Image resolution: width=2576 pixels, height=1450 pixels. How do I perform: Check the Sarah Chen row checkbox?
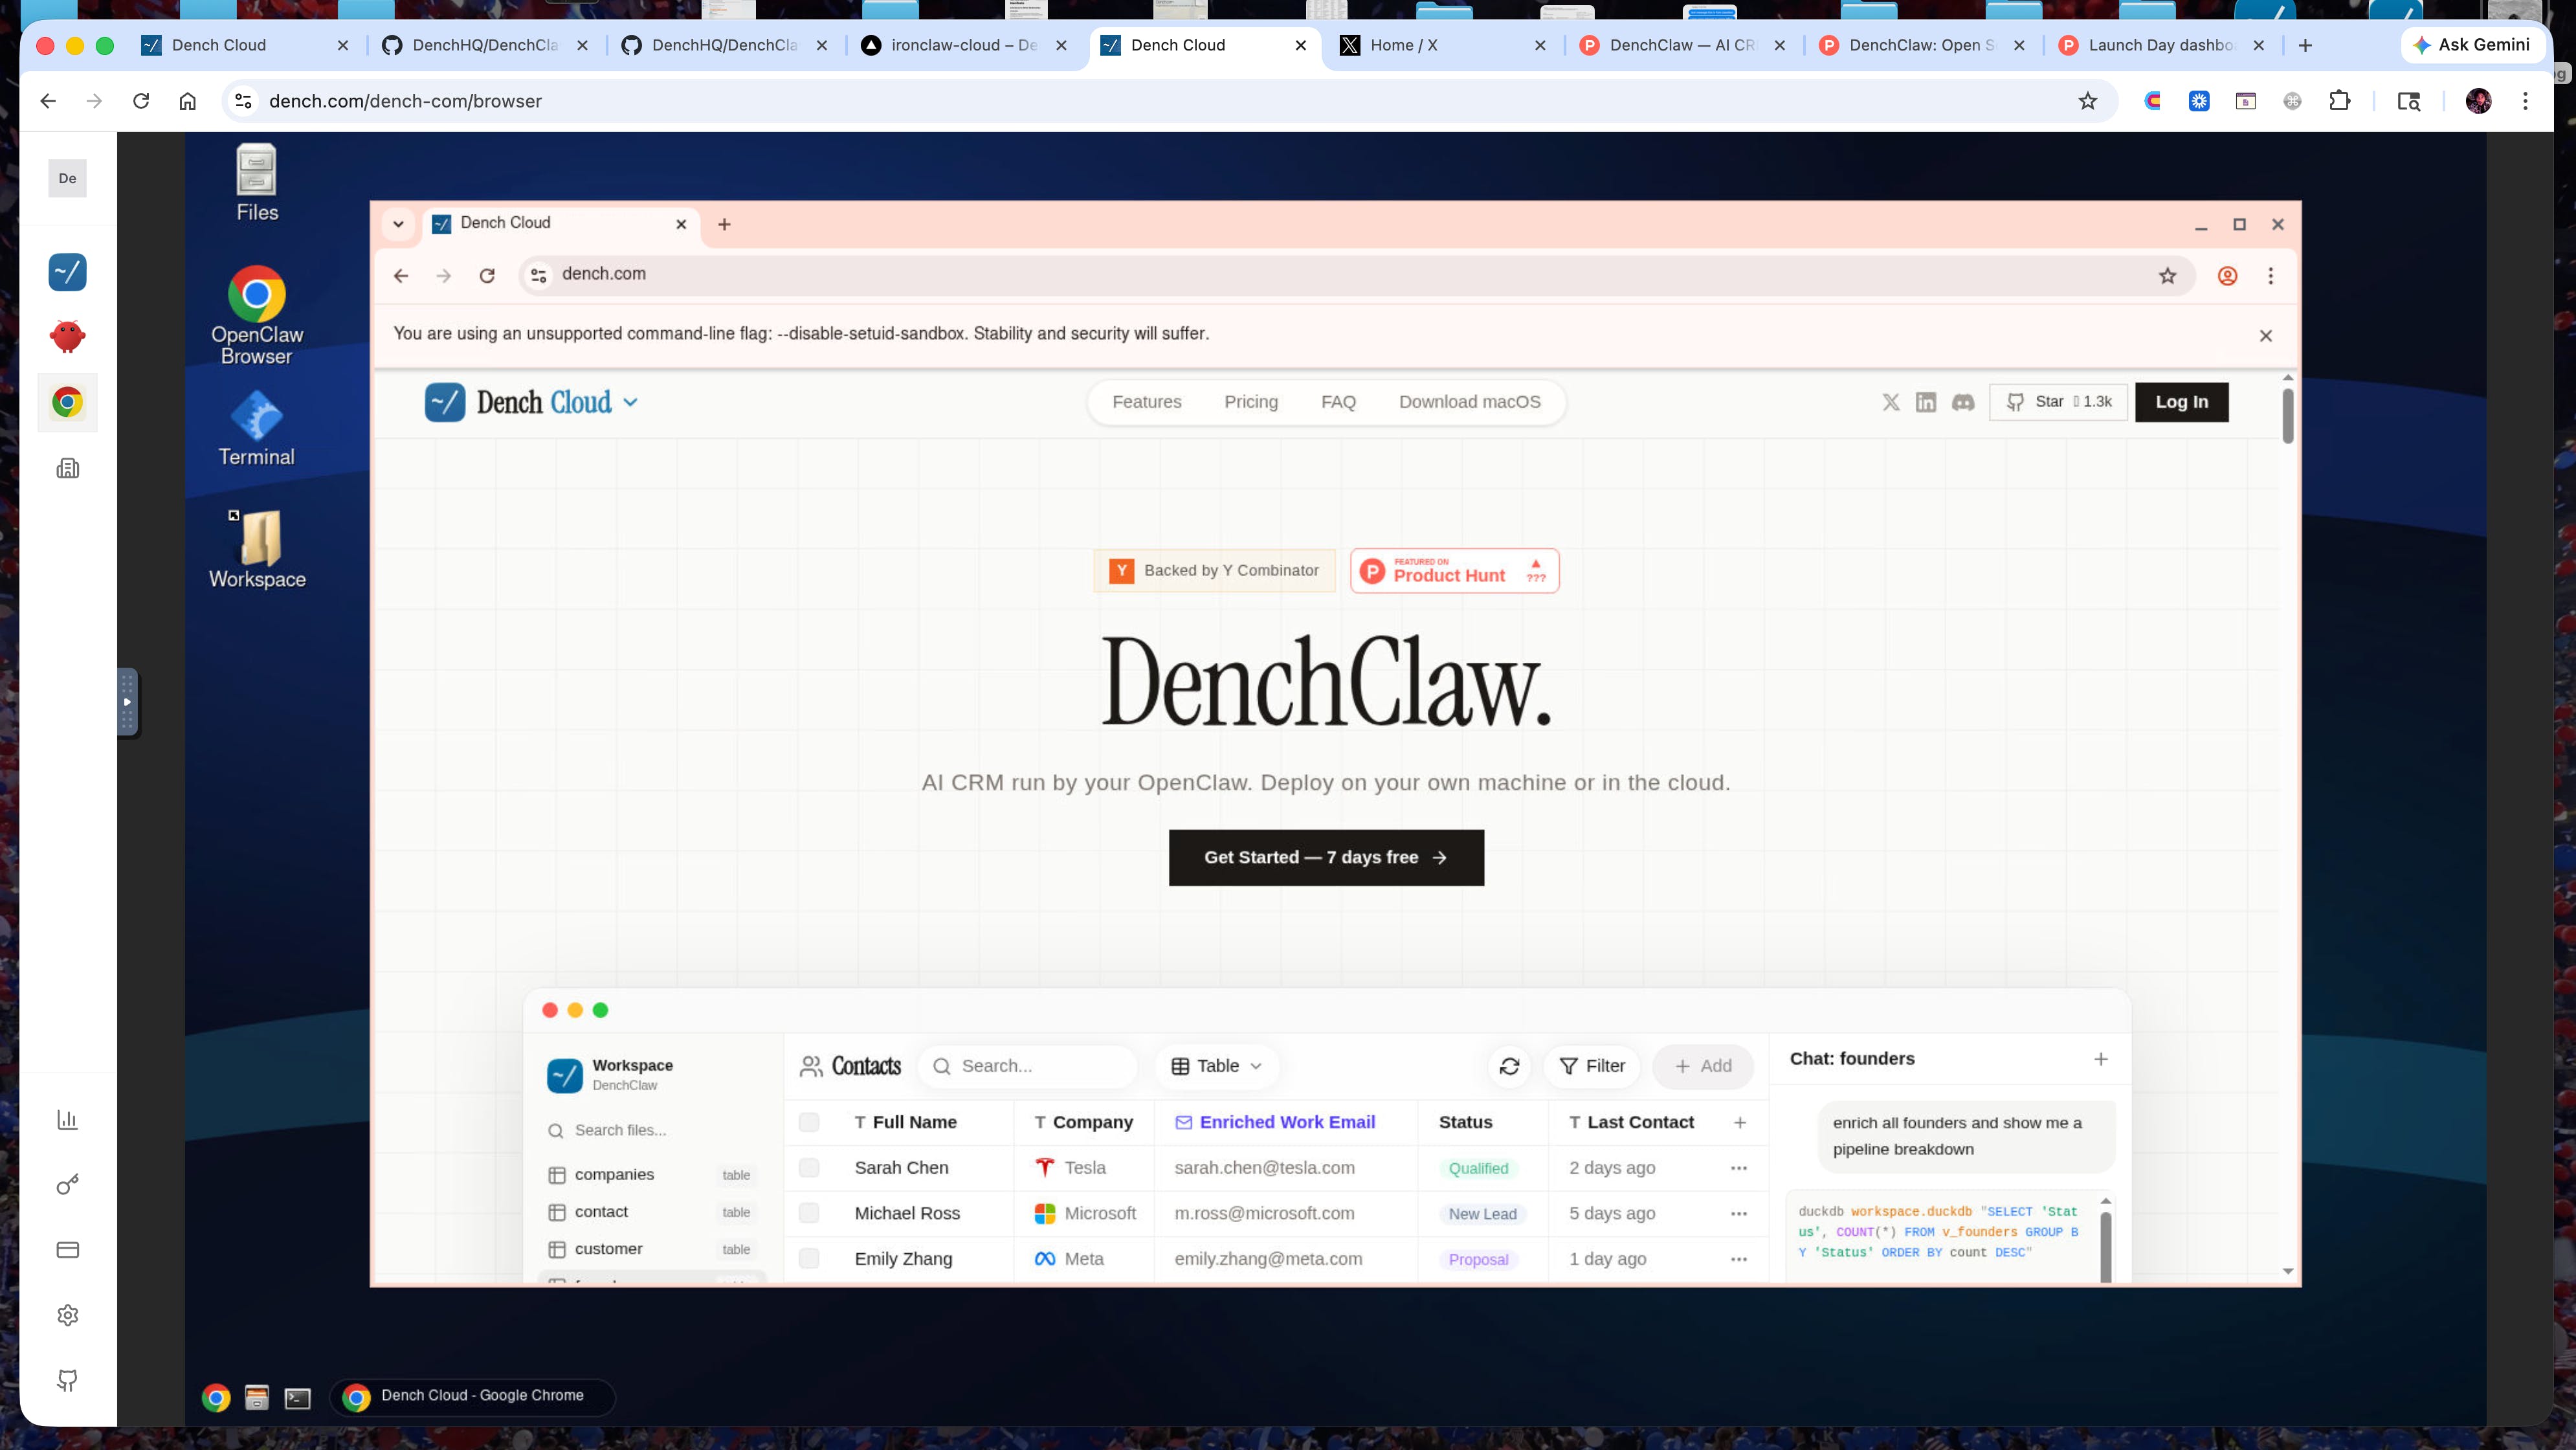[809, 1168]
